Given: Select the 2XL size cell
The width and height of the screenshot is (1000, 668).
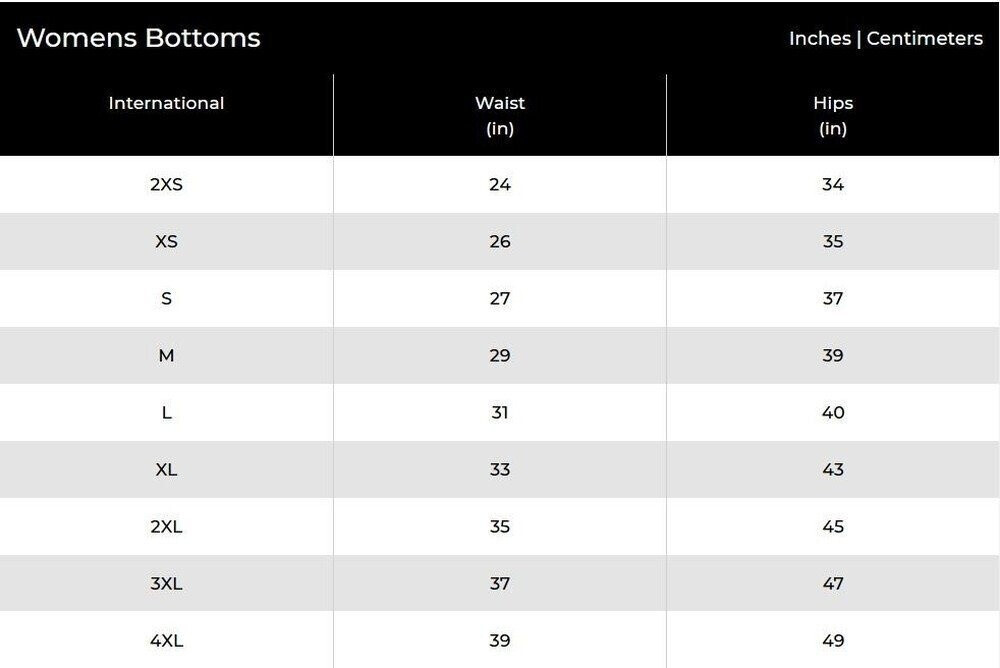Looking at the screenshot, I should click(x=166, y=526).
